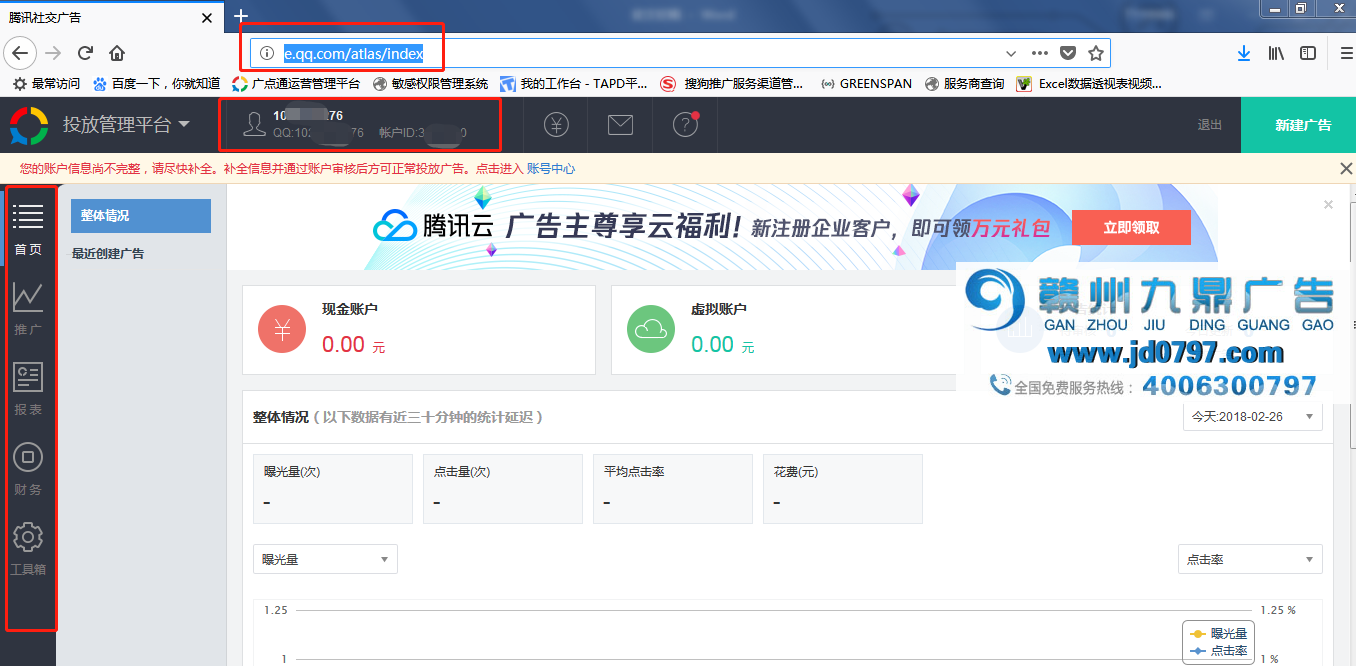Click the 退出 logout link
This screenshot has height=666, width=1356.
click(1210, 125)
